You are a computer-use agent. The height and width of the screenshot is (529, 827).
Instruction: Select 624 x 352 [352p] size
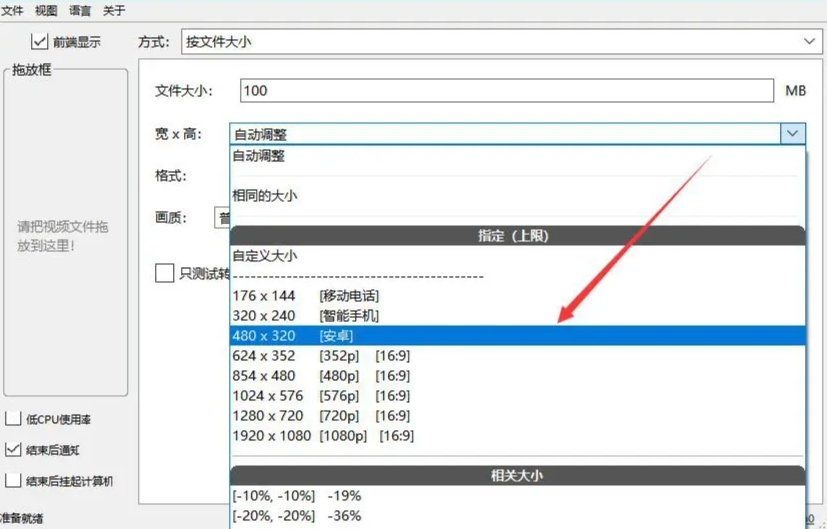click(518, 356)
